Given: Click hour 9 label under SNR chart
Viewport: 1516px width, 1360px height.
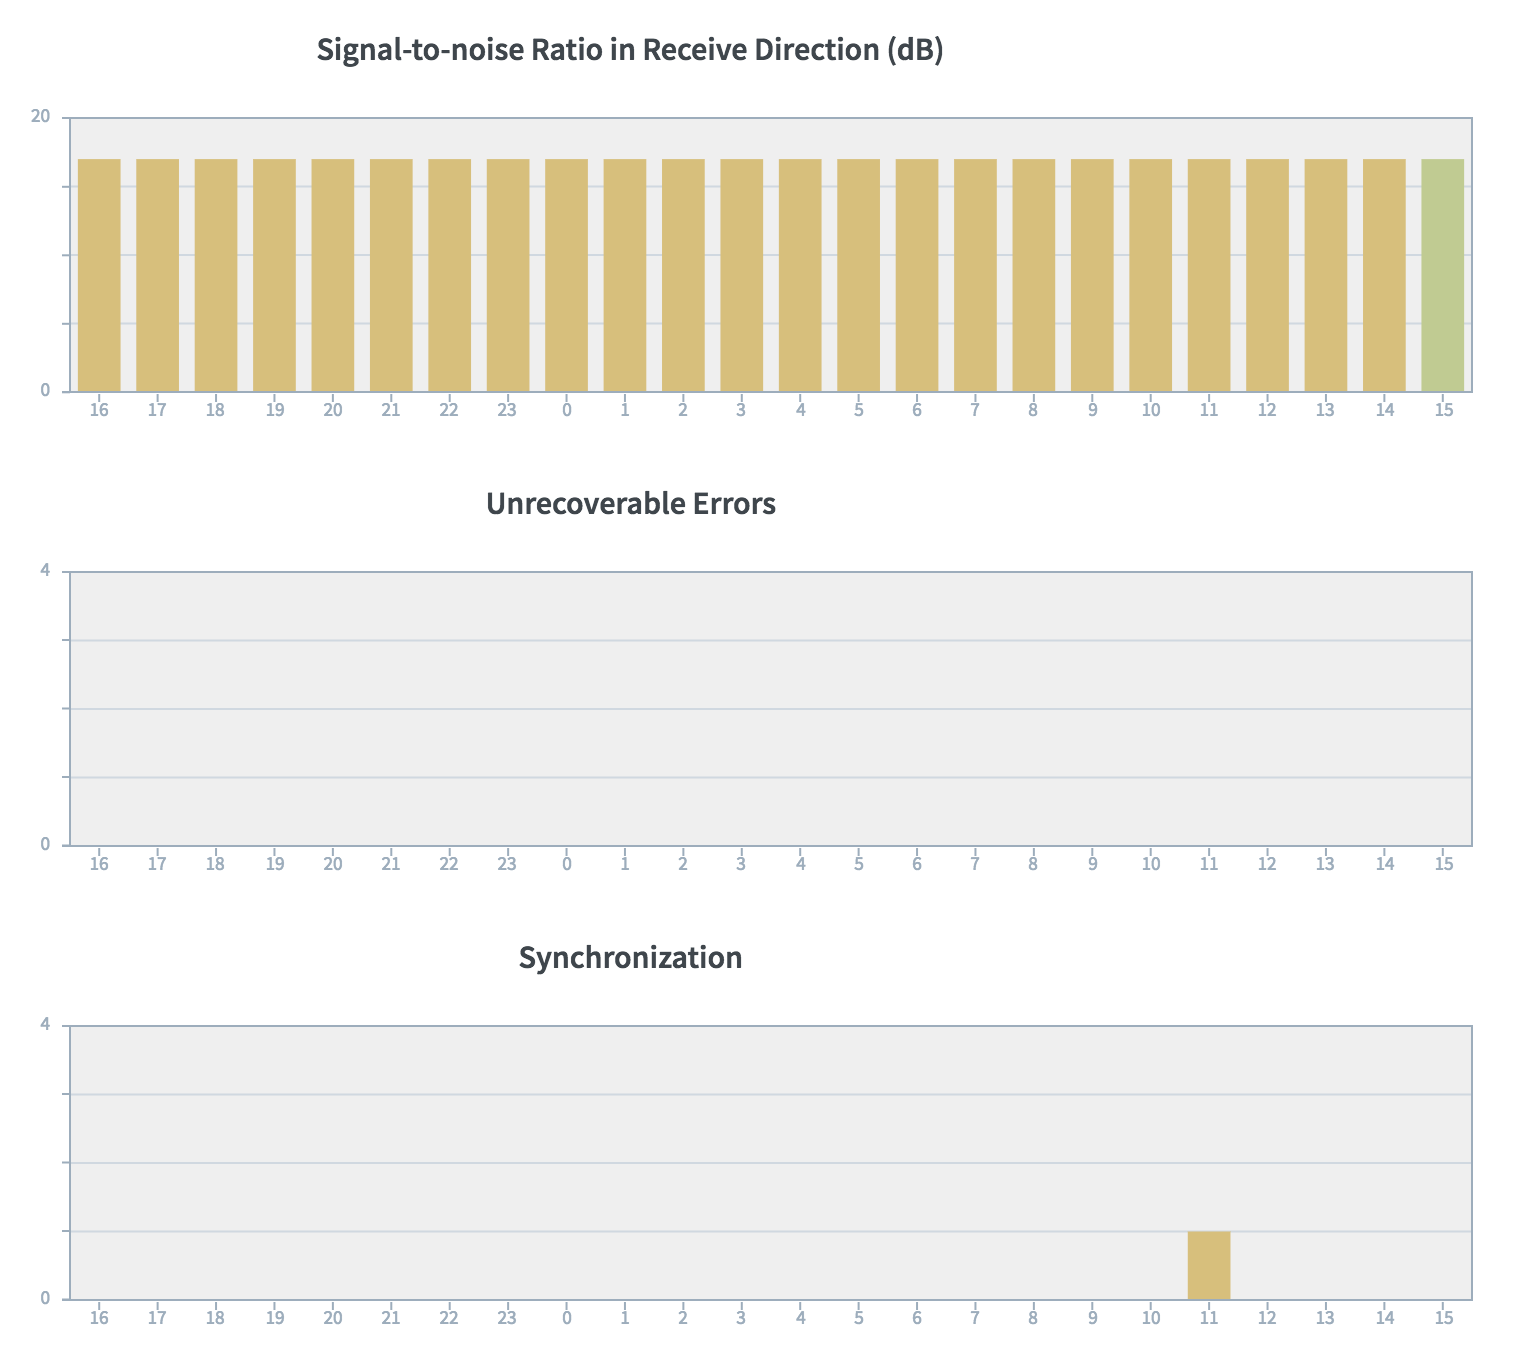Looking at the screenshot, I should [x=1092, y=410].
